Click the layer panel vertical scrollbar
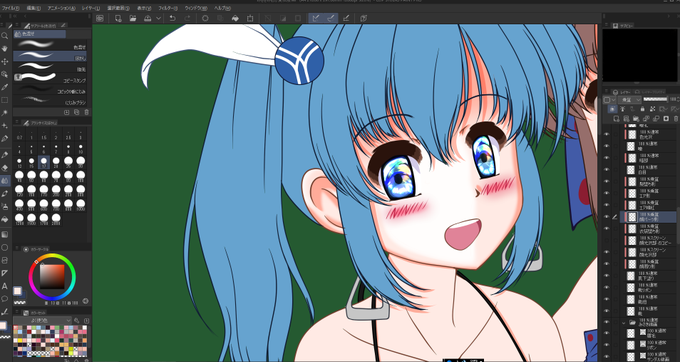This screenshot has width=680, height=362. point(678,225)
